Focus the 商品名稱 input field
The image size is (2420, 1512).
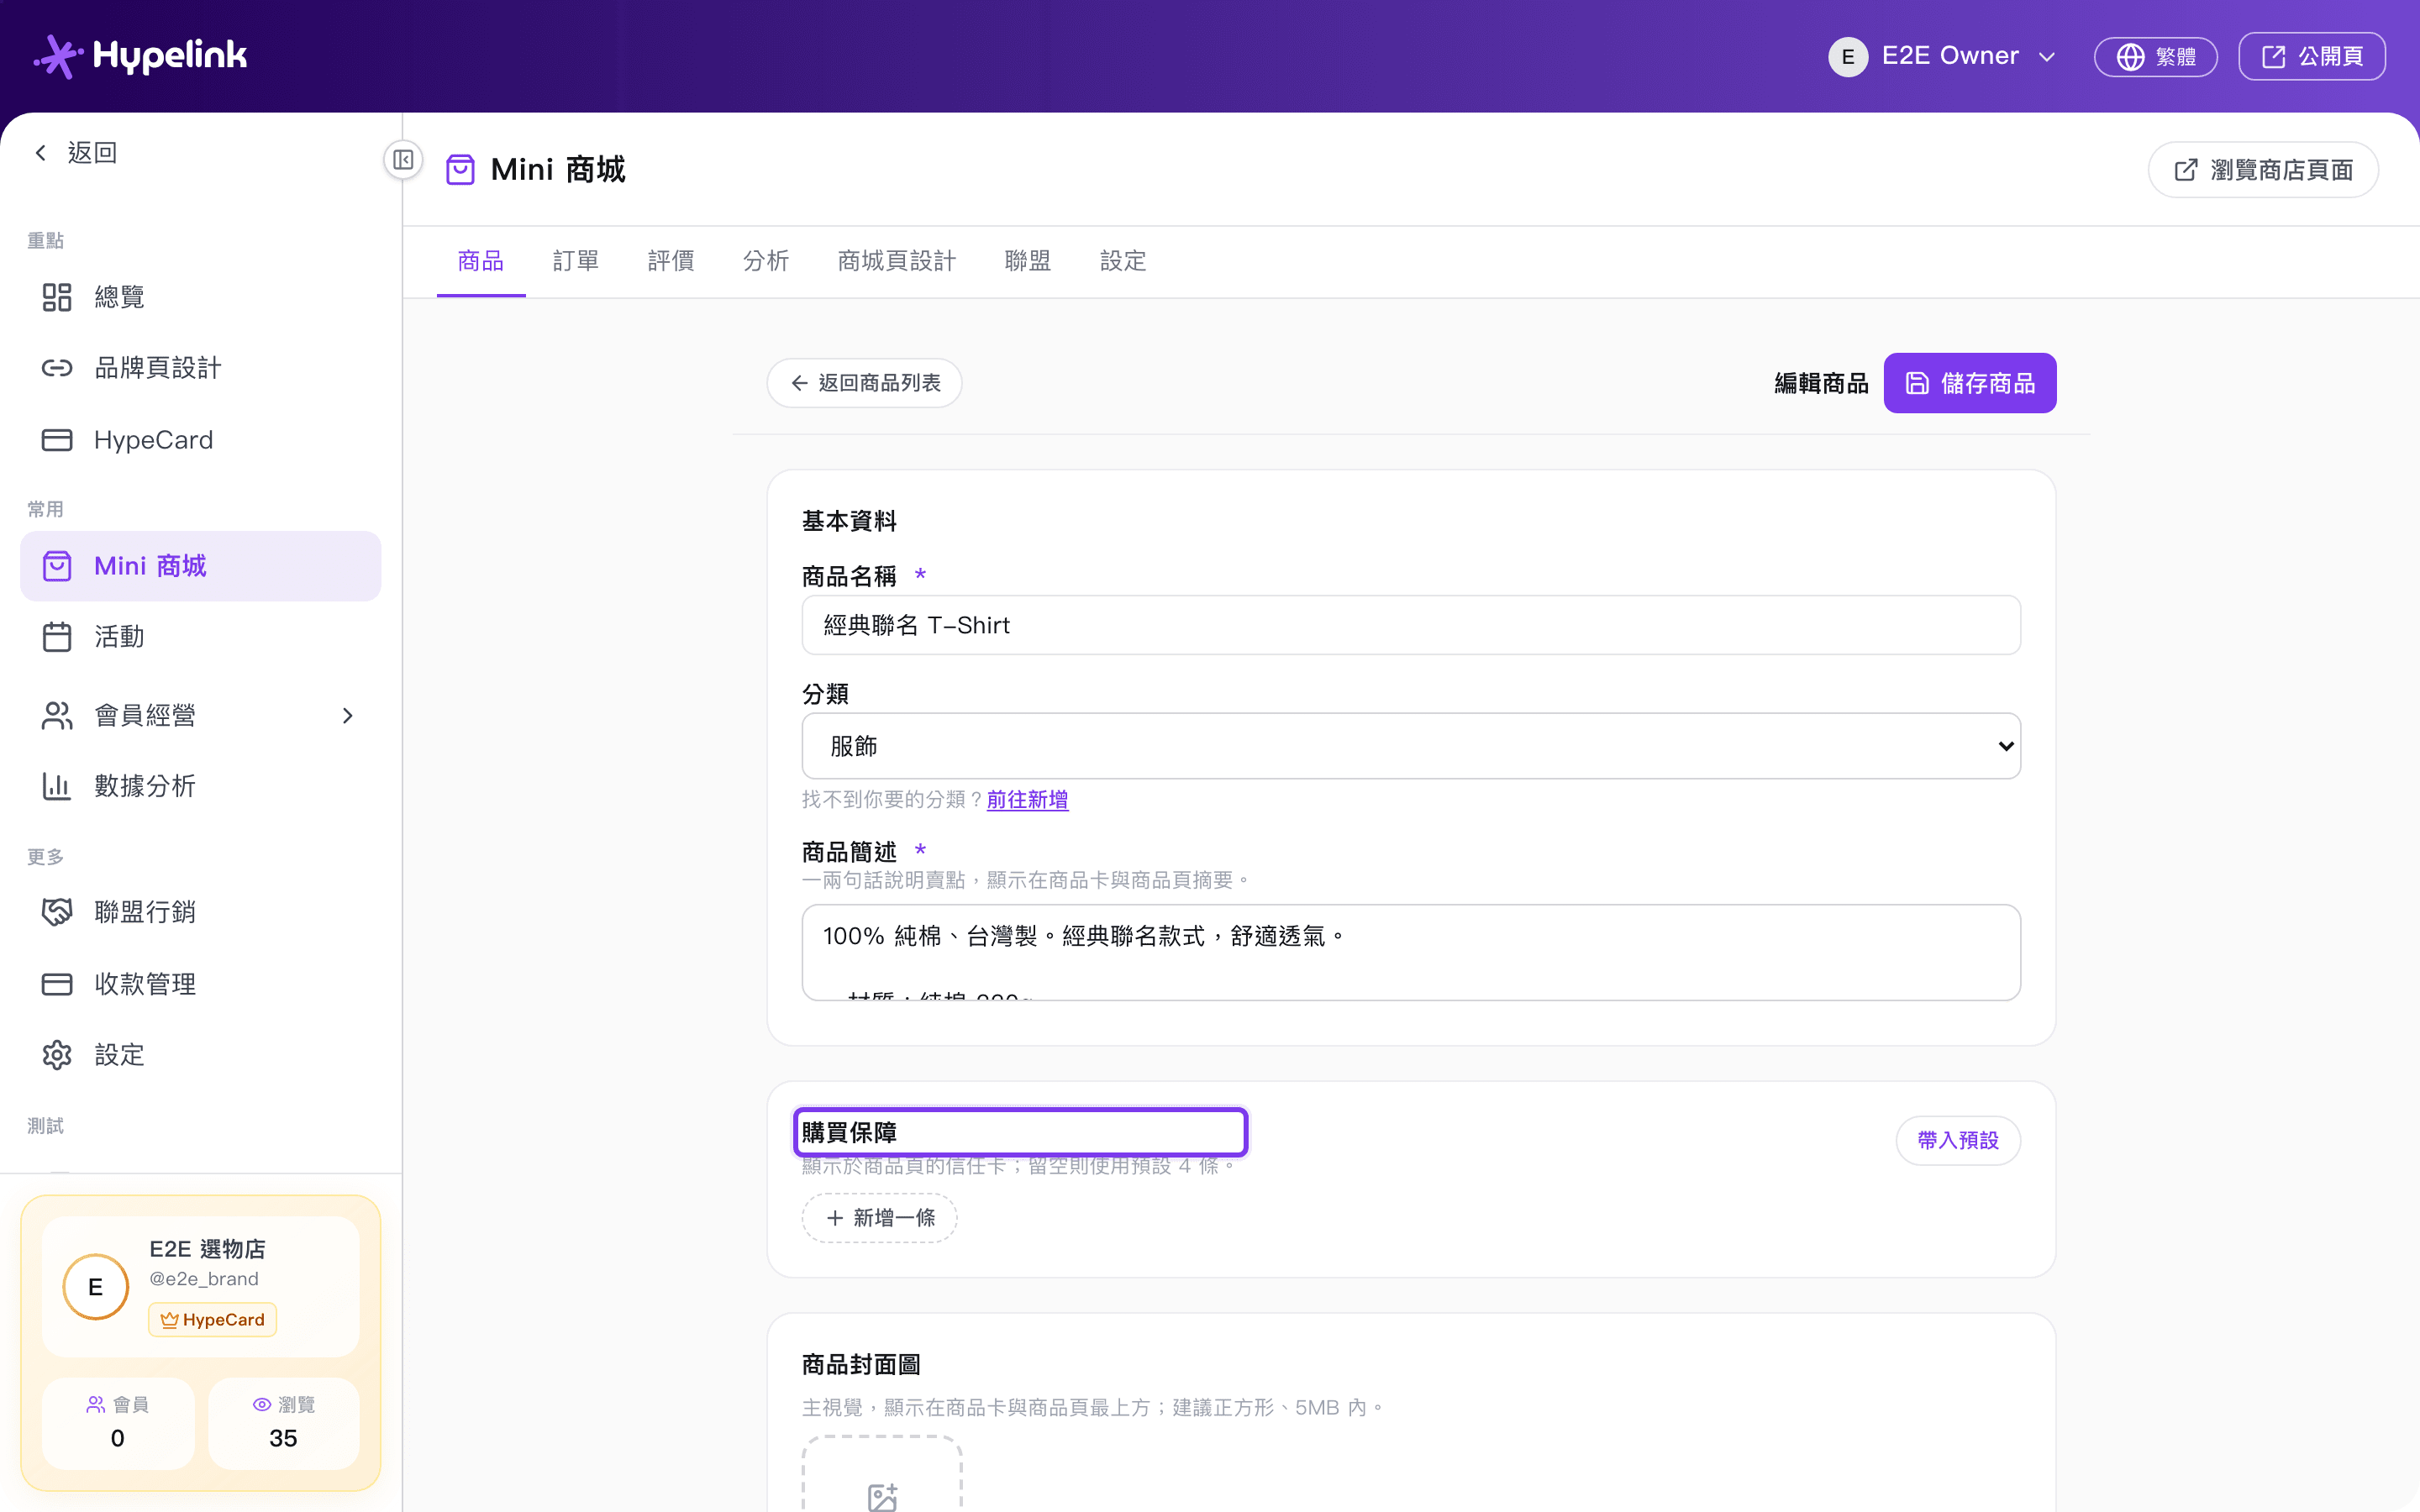(x=1411, y=625)
